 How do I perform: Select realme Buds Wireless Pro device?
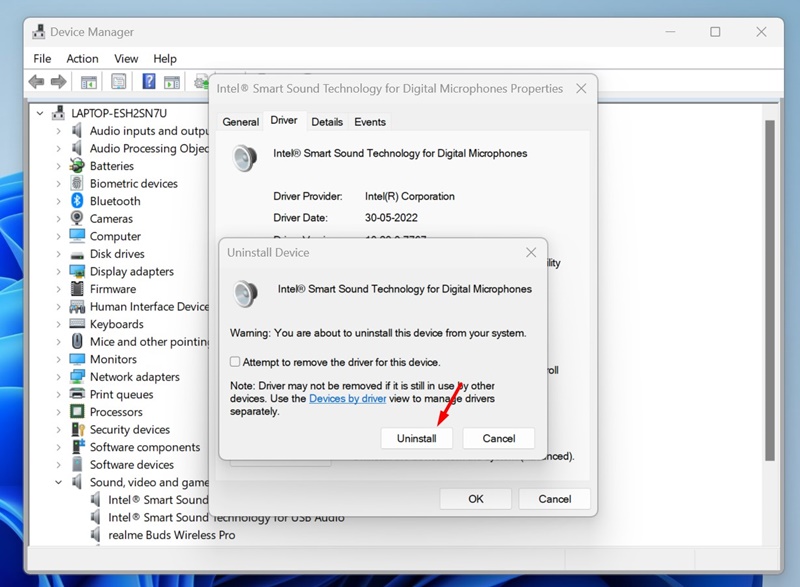[171, 535]
